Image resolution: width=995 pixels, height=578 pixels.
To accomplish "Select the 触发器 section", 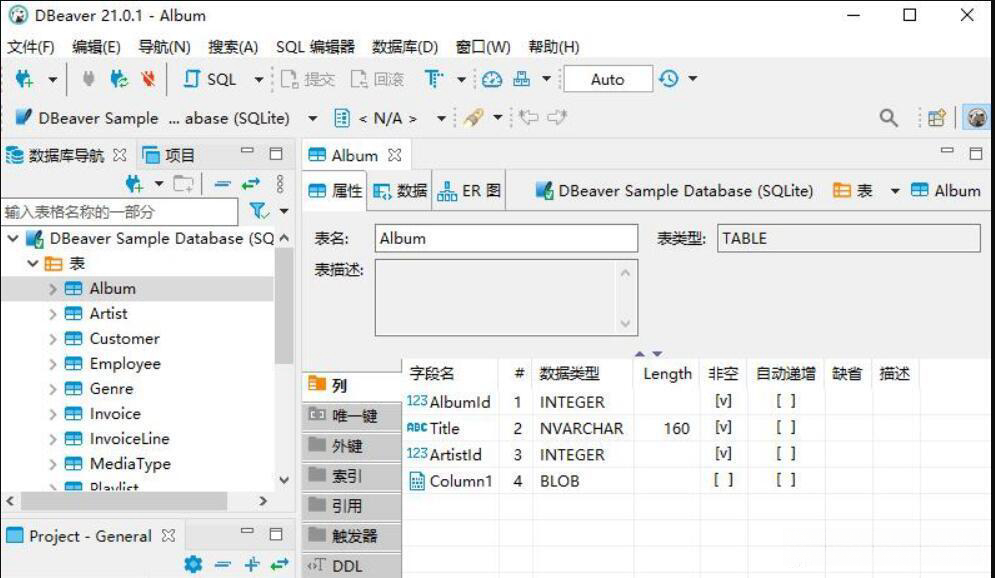I will tap(352, 536).
